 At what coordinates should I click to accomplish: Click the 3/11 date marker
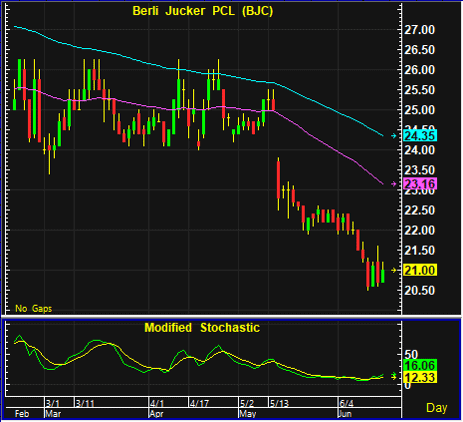click(x=85, y=404)
